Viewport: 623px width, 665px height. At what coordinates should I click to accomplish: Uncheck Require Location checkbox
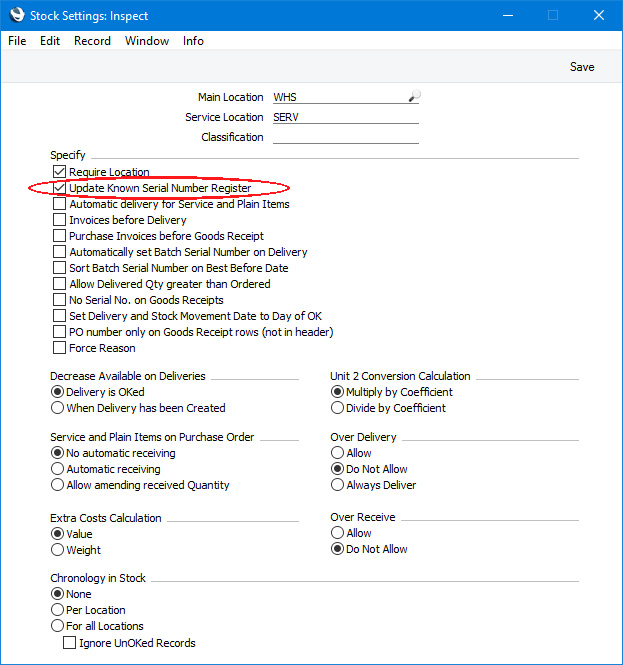pos(59,172)
